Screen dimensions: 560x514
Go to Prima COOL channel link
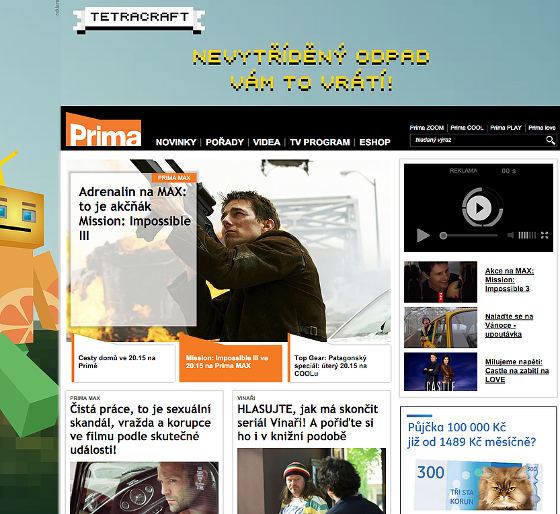tap(467, 128)
